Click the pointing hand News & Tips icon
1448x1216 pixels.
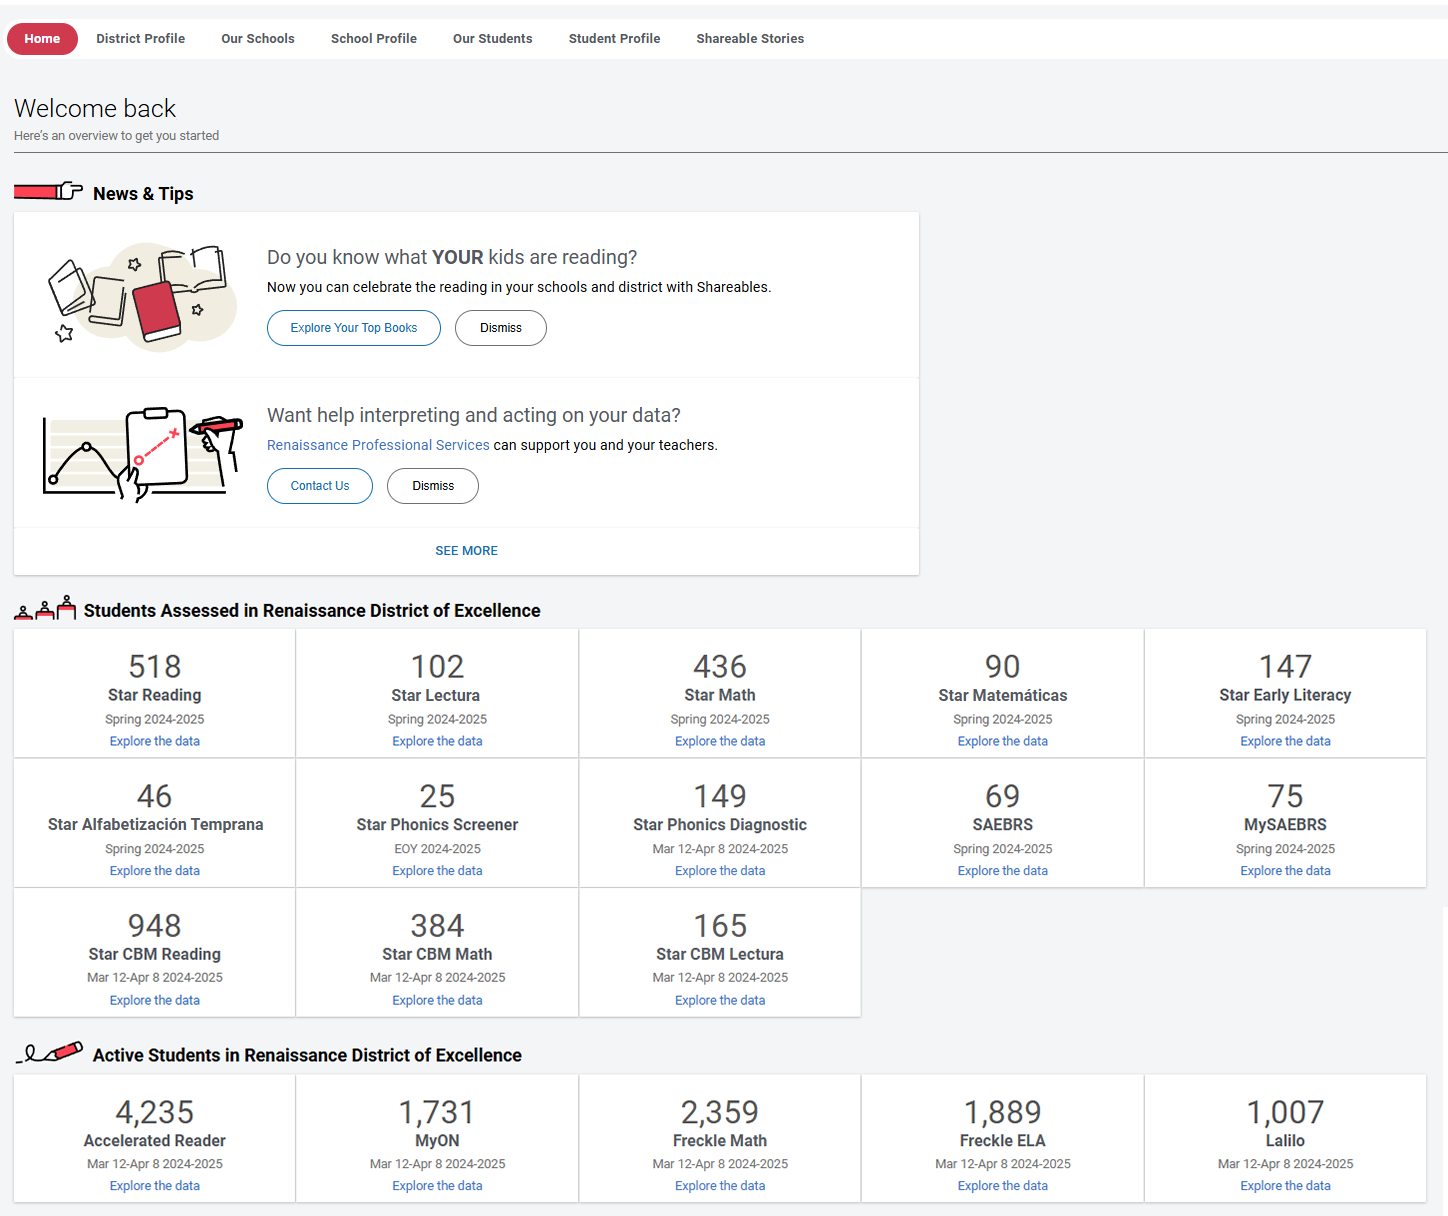[x=49, y=191]
